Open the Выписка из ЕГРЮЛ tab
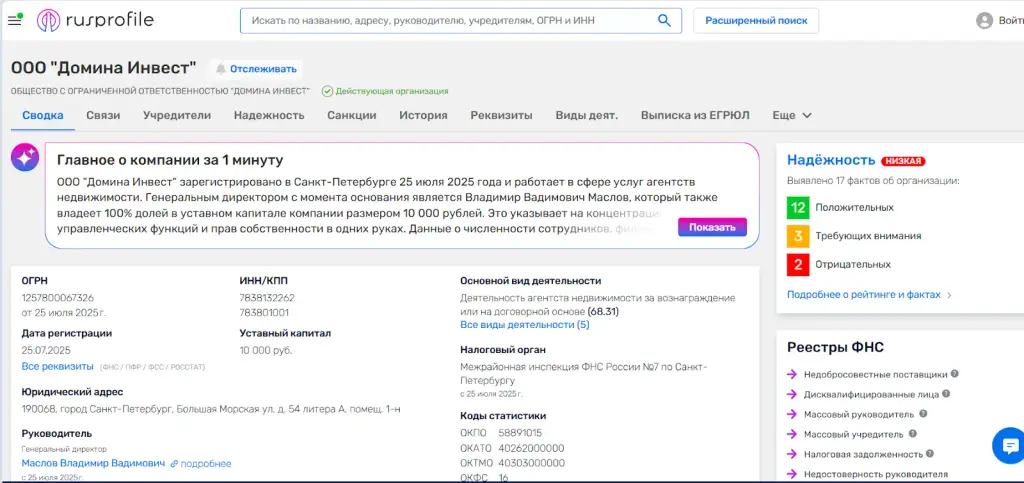Image resolution: width=1024 pixels, height=483 pixels. click(695, 116)
